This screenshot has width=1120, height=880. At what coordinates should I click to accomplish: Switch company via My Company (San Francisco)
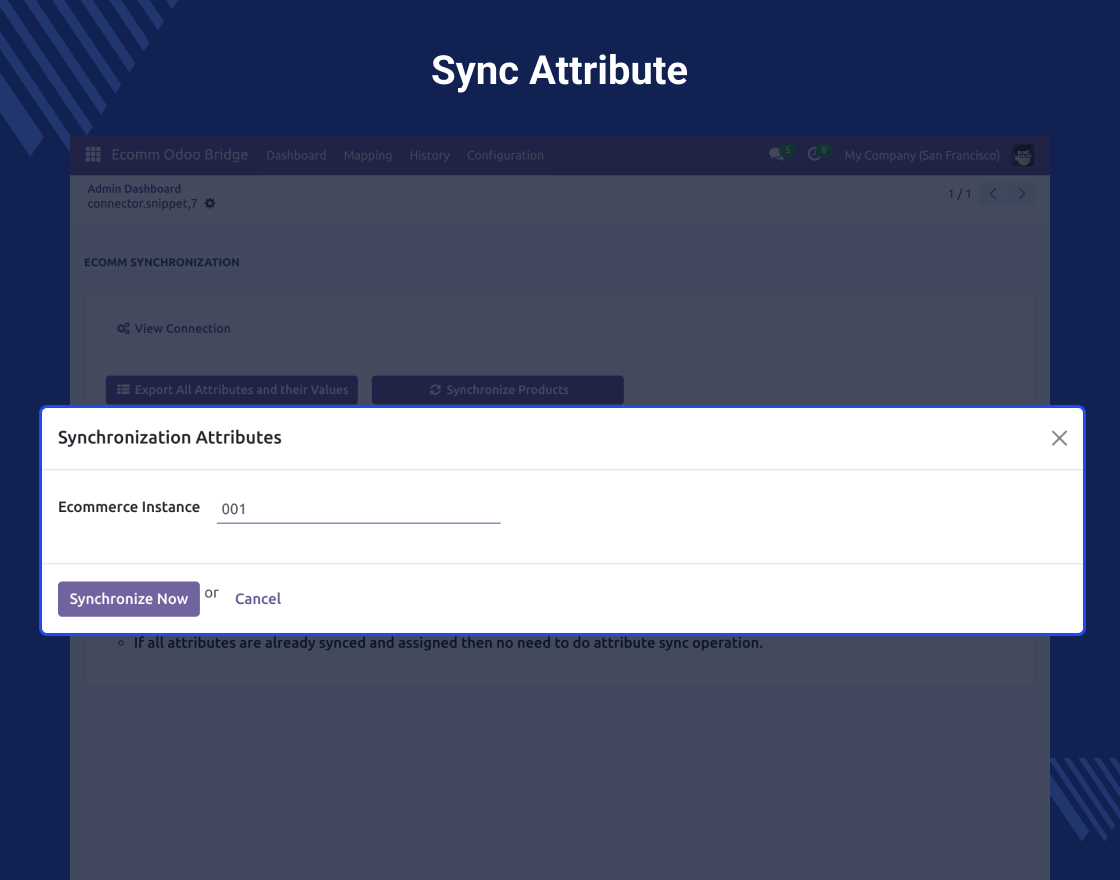point(922,155)
